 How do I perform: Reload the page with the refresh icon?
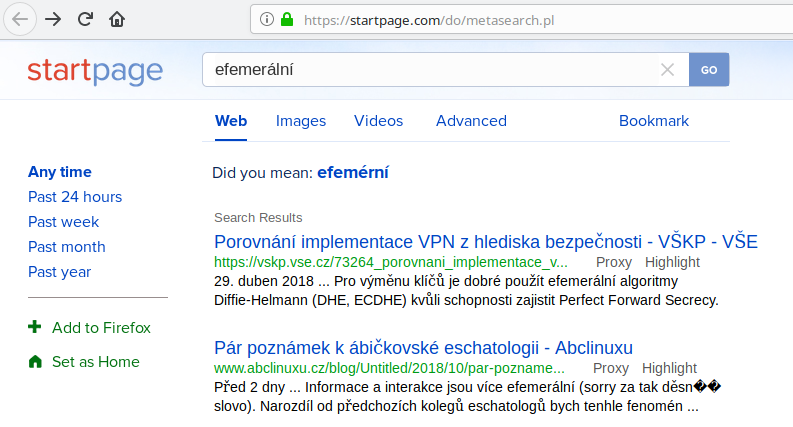85,19
